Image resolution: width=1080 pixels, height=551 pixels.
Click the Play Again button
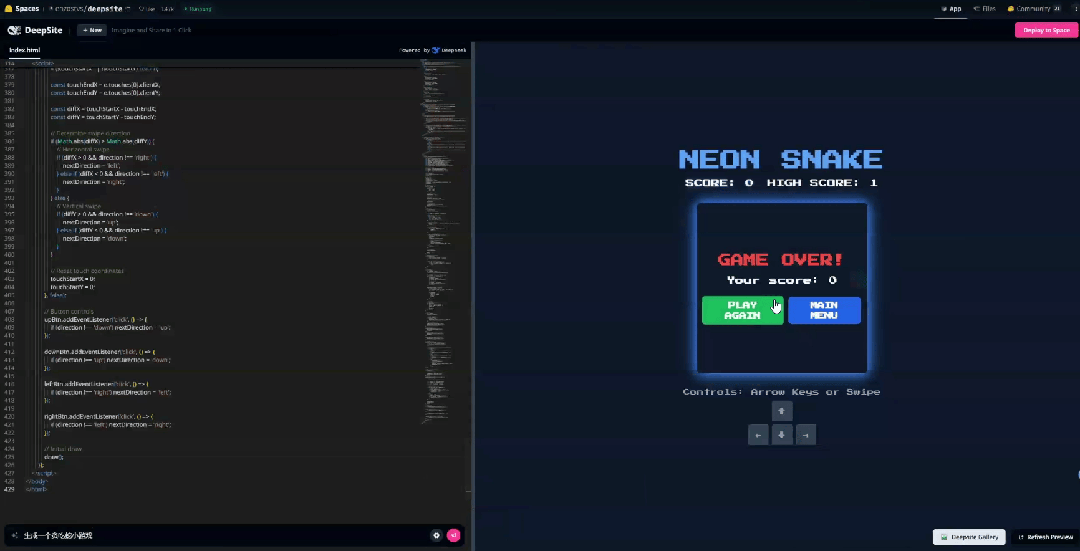(x=742, y=310)
